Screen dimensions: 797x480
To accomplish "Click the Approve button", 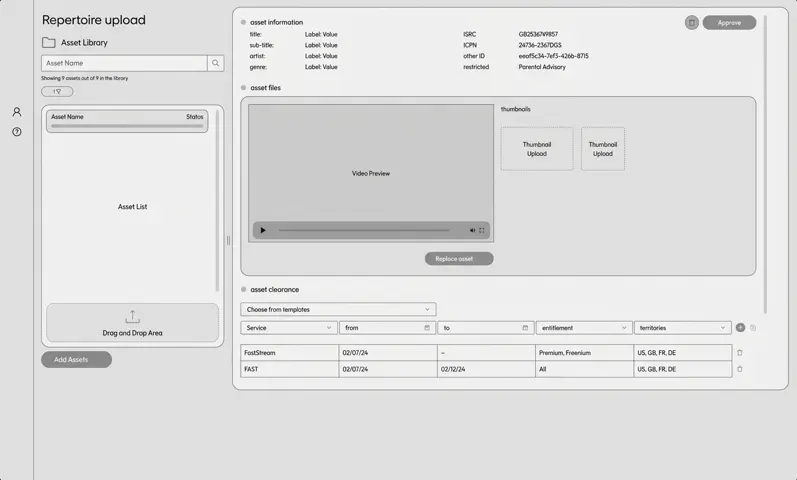I will tap(729, 22).
